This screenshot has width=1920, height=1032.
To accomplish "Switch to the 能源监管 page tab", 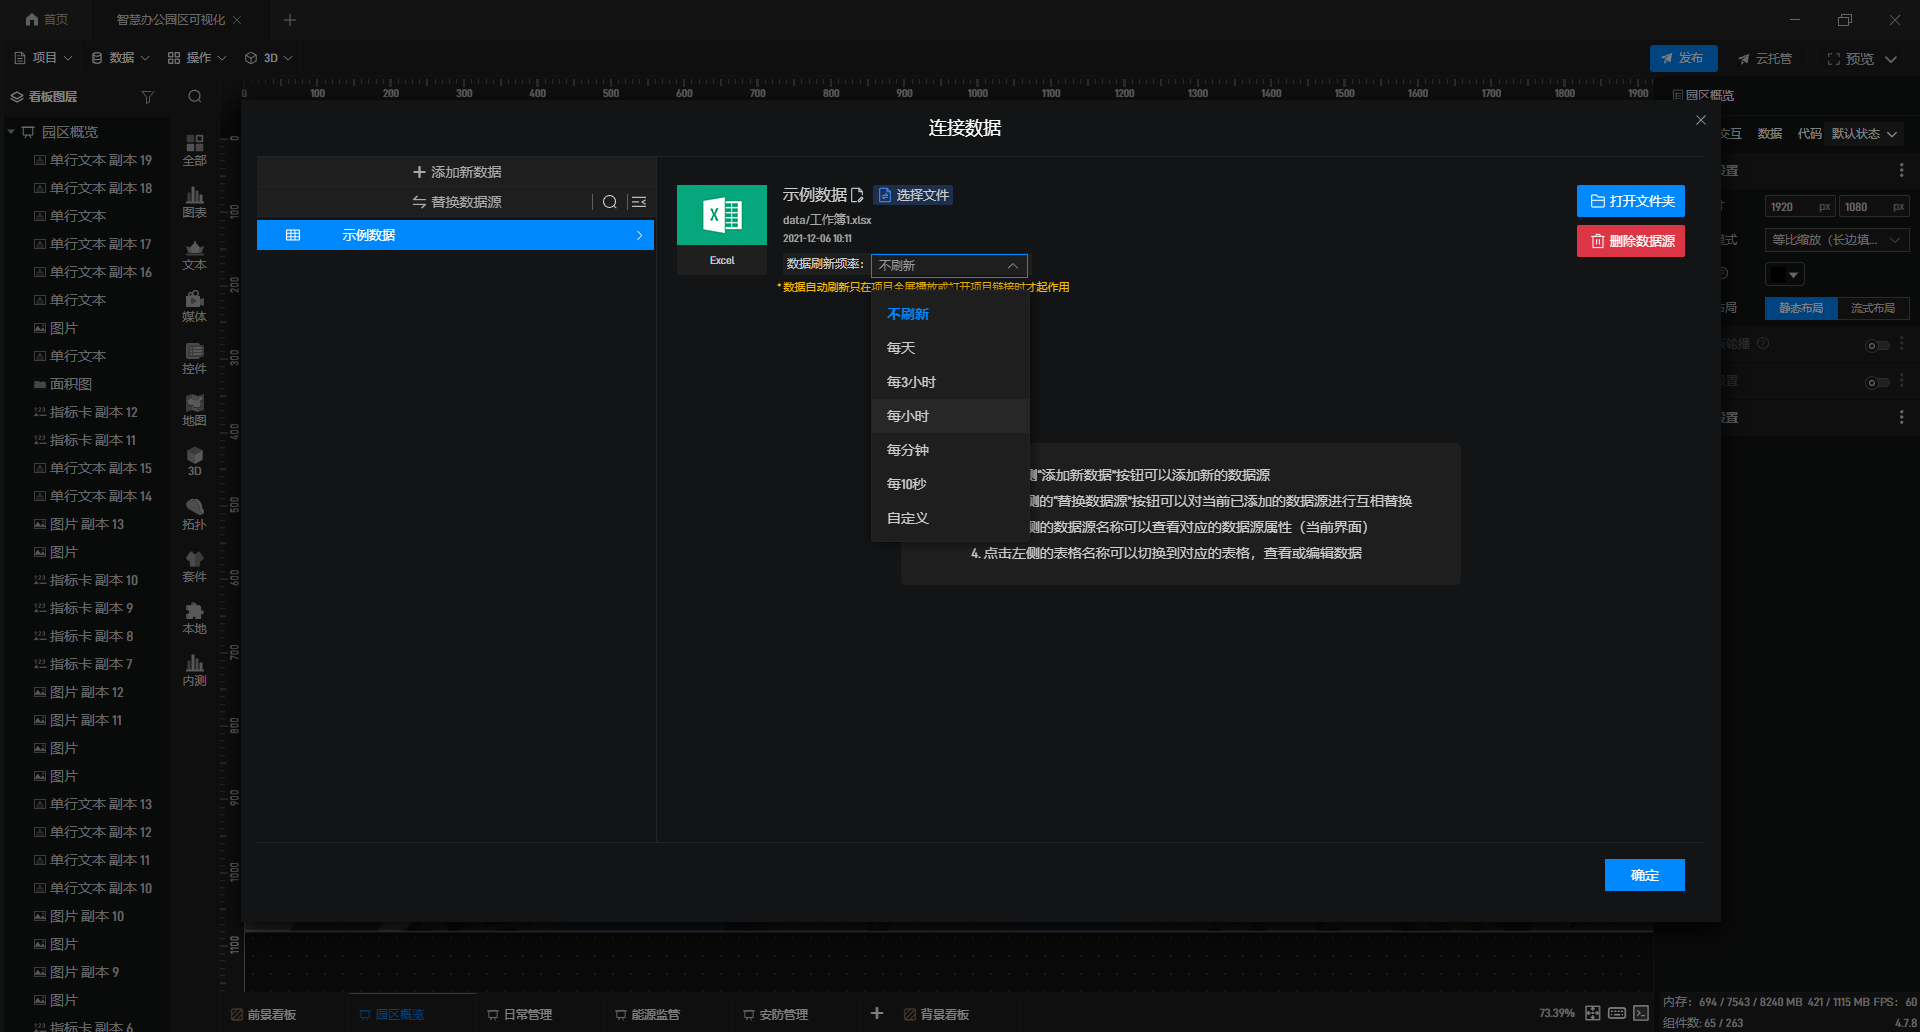I will [x=647, y=1014].
